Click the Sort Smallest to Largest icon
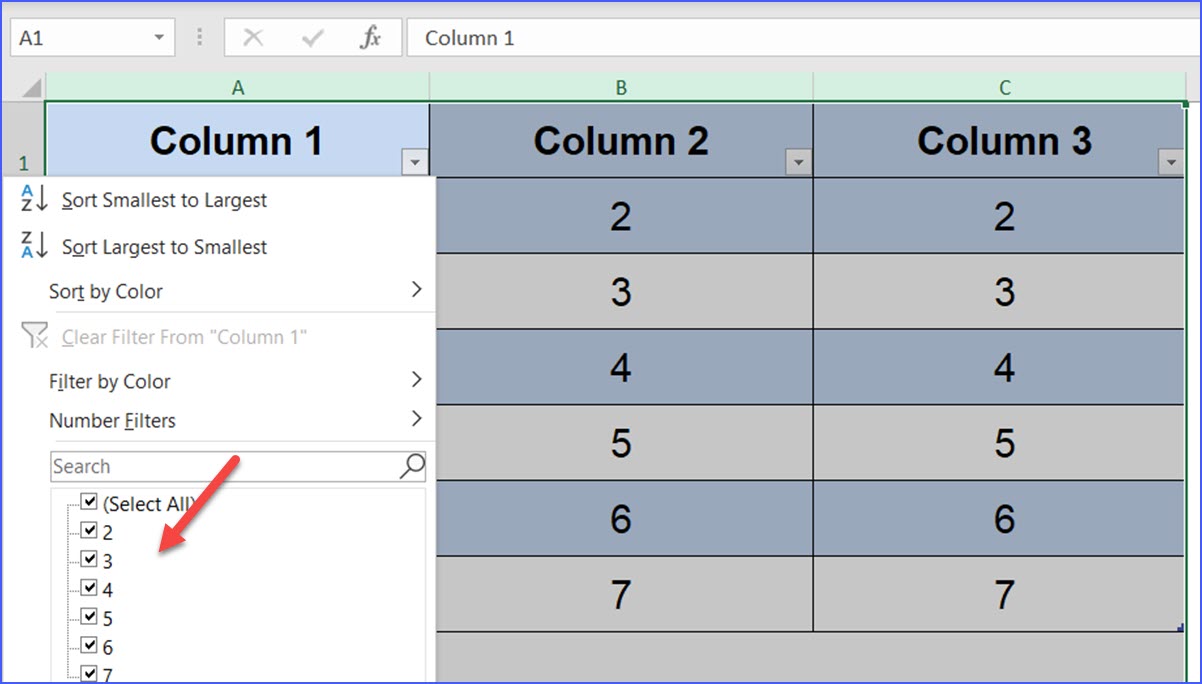1202x684 pixels. coord(35,200)
